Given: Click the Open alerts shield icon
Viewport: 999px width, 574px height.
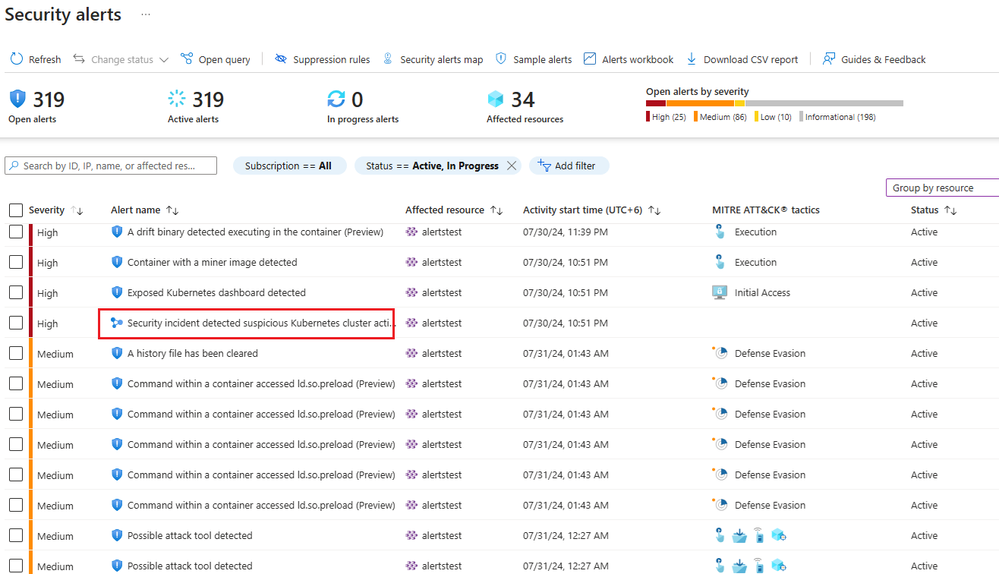Looking at the screenshot, I should click(x=18, y=99).
